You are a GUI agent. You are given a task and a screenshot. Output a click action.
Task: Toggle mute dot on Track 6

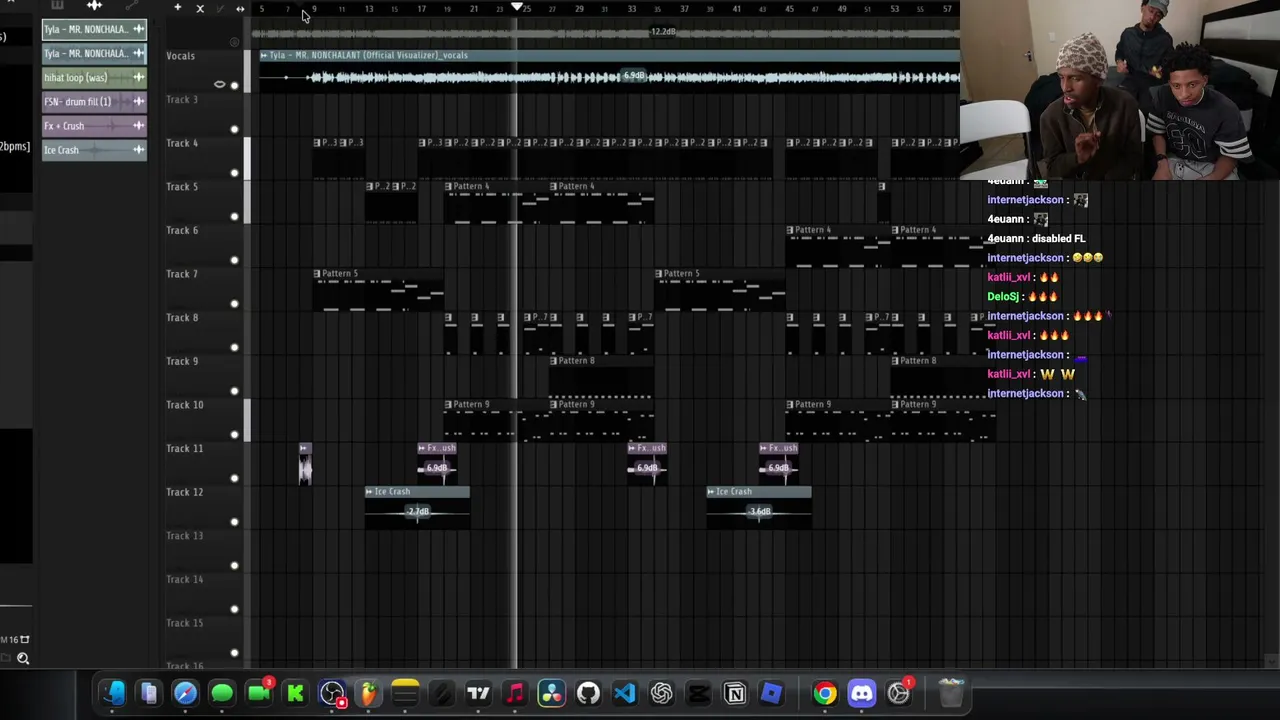click(234, 260)
